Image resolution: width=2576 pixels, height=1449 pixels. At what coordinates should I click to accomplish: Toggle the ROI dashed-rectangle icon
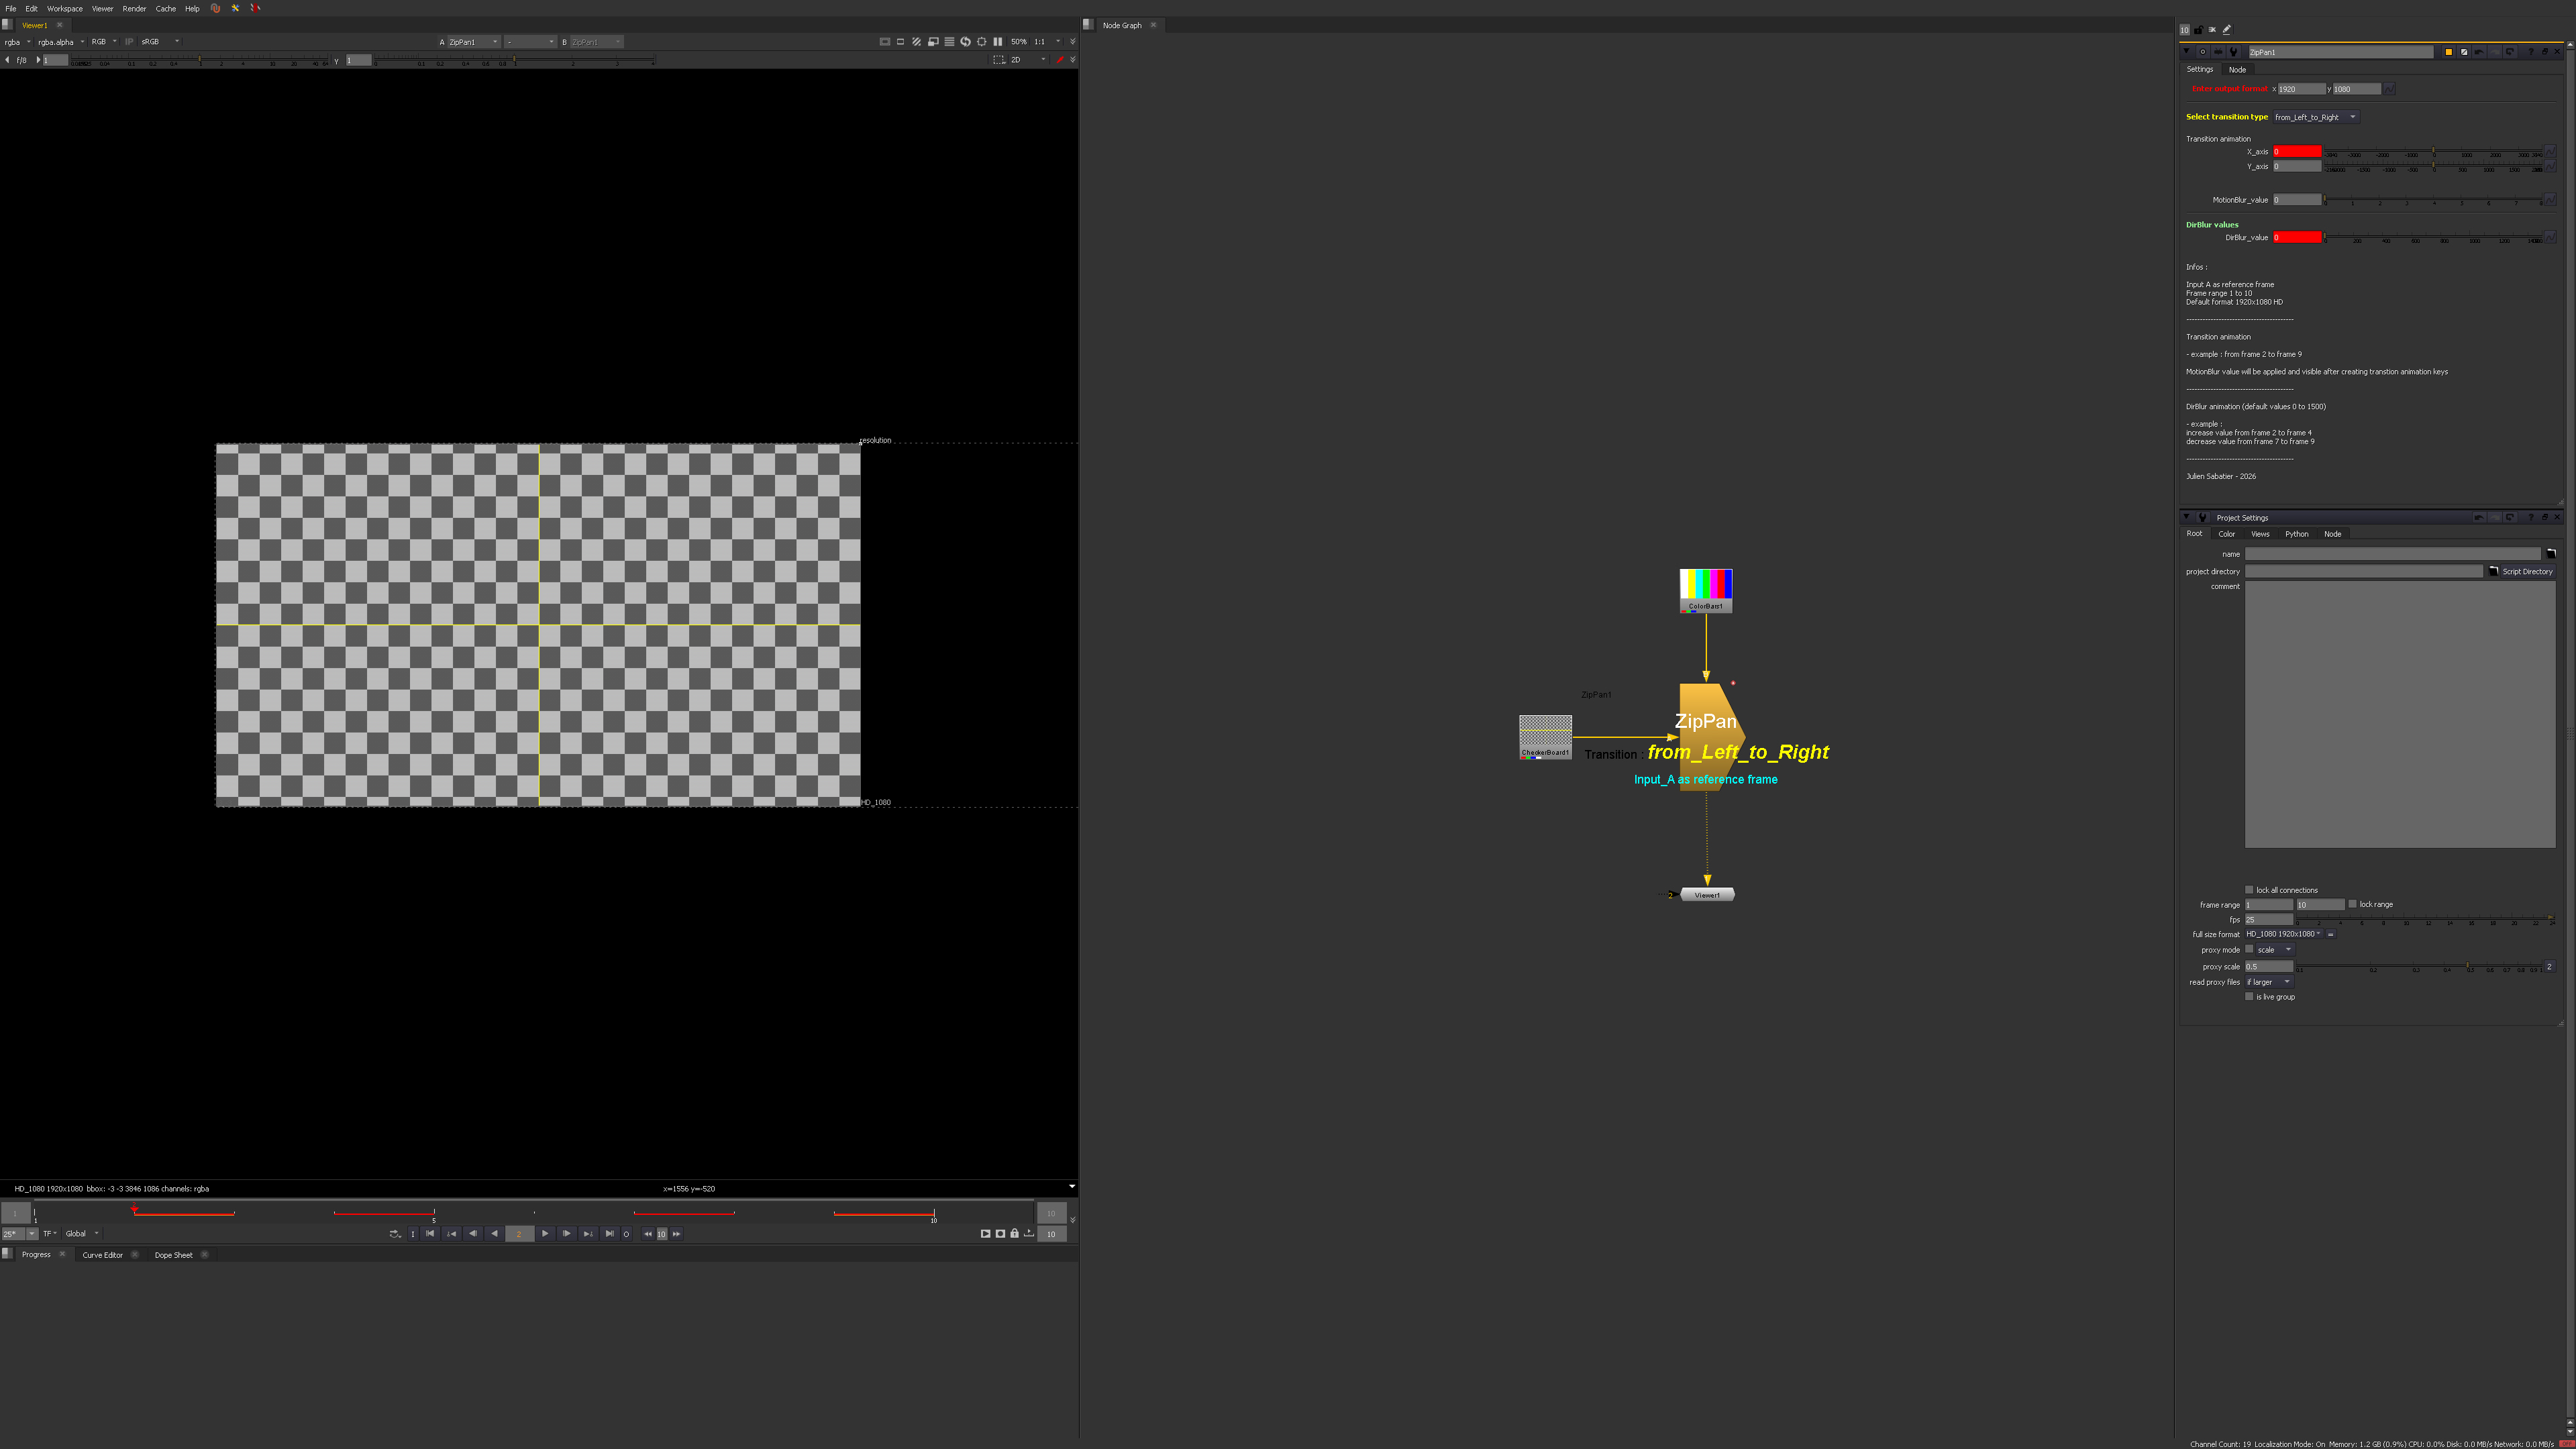[998, 60]
